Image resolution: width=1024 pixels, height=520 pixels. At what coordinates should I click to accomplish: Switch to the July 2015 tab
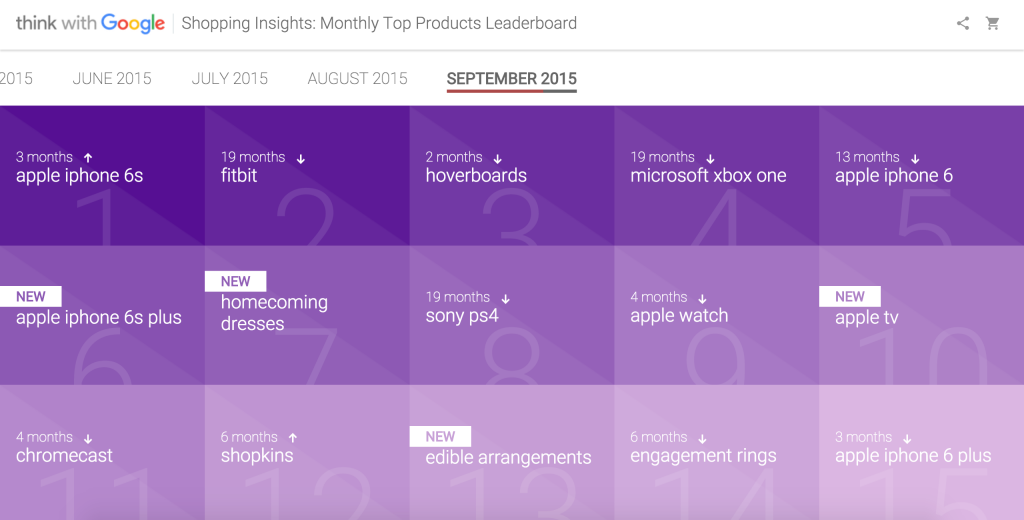[x=229, y=78]
